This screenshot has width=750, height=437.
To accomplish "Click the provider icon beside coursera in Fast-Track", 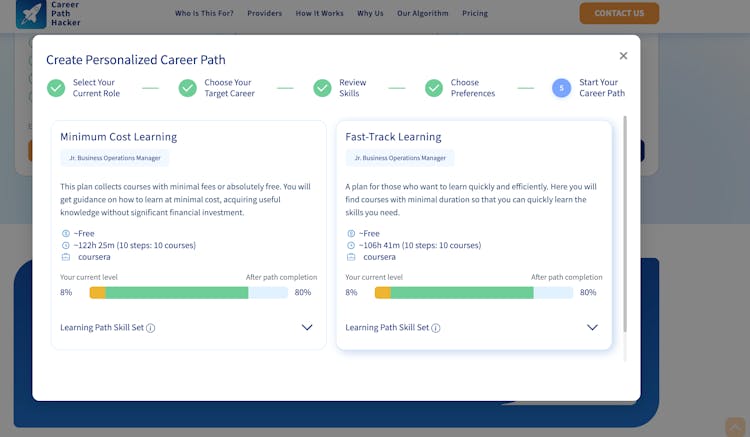I will [x=350, y=257].
